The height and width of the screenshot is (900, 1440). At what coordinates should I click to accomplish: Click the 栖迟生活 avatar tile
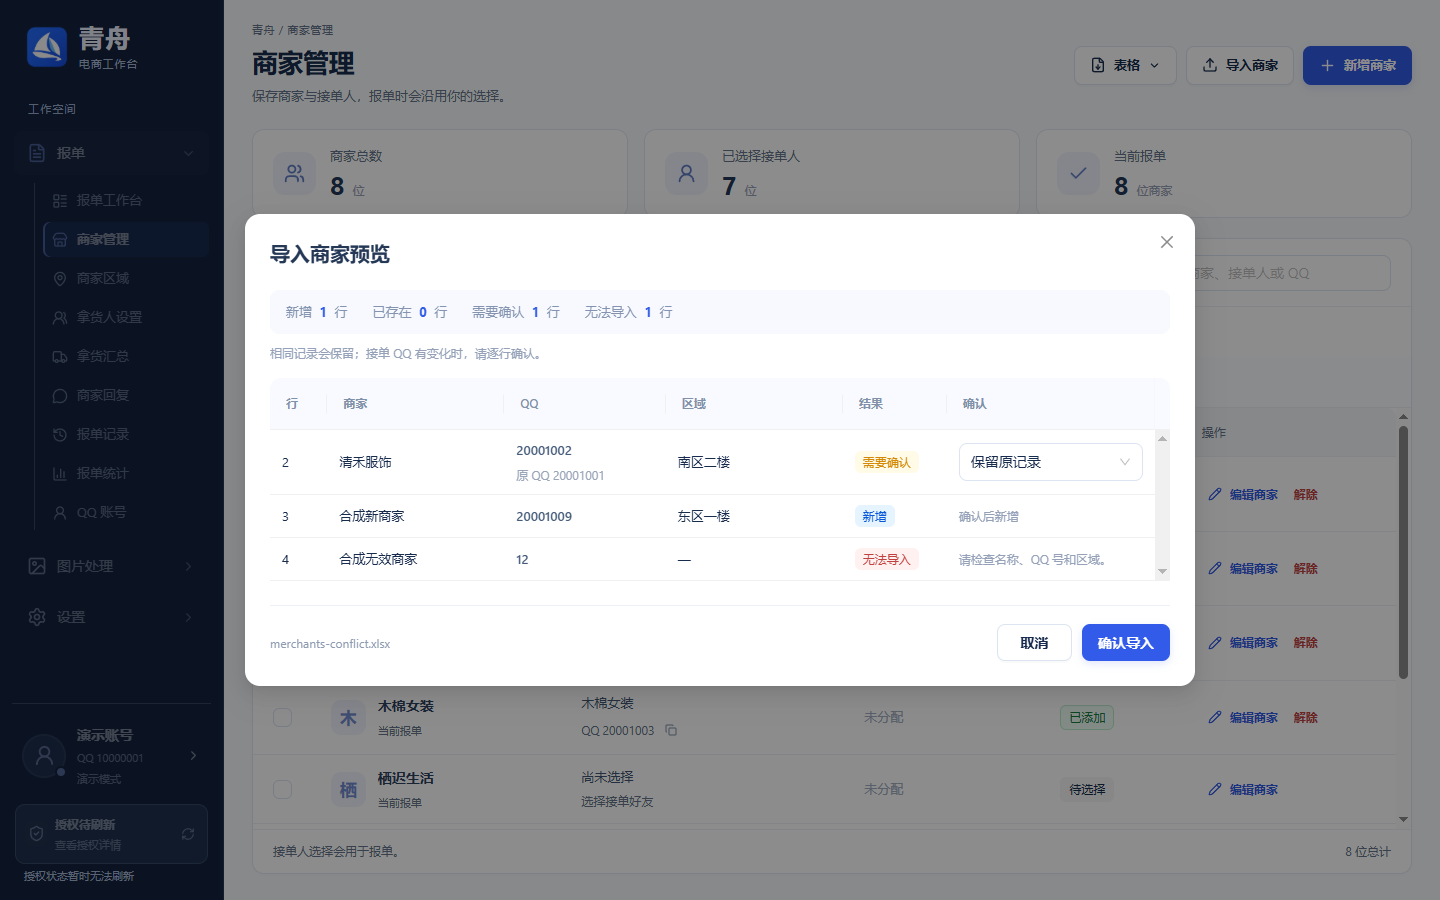coord(348,789)
